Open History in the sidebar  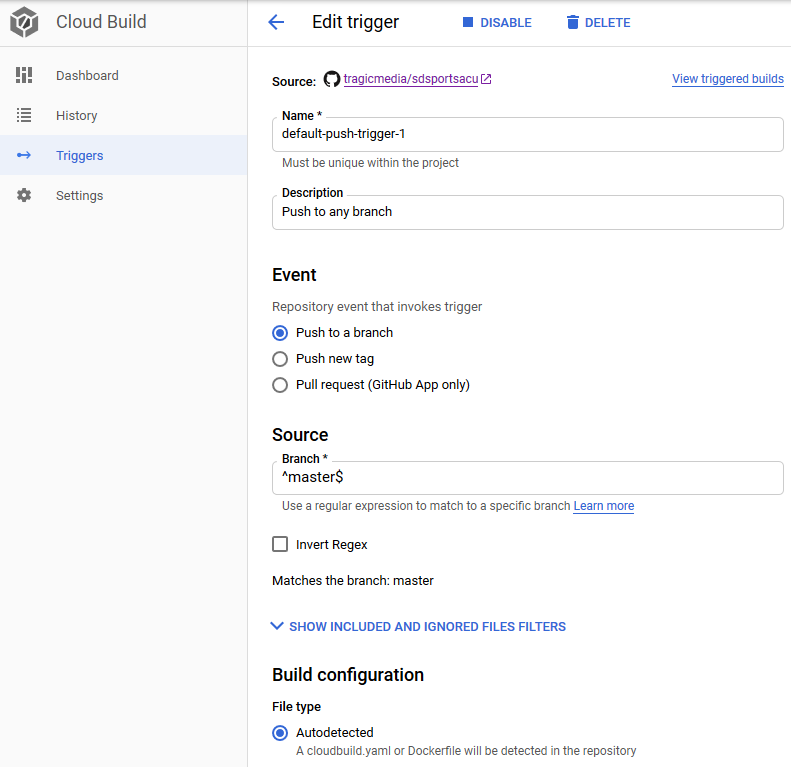coord(124,115)
